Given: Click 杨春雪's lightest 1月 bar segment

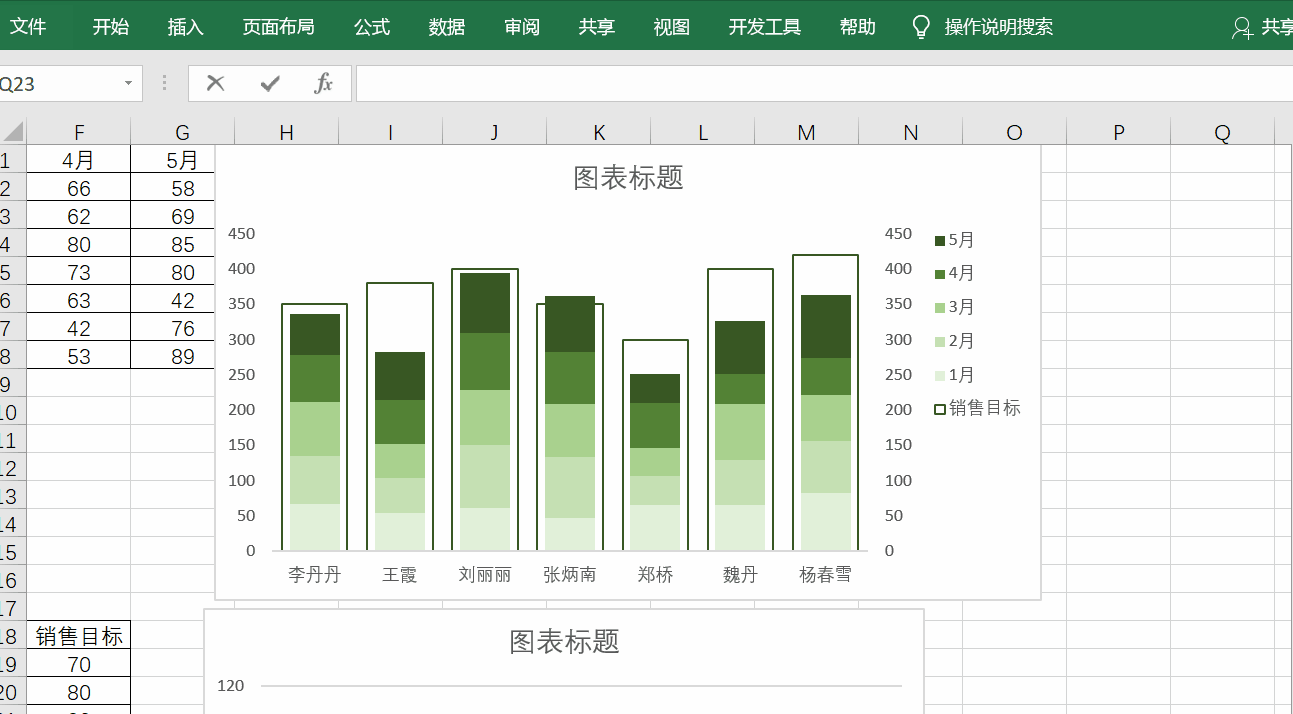Looking at the screenshot, I should click(826, 521).
